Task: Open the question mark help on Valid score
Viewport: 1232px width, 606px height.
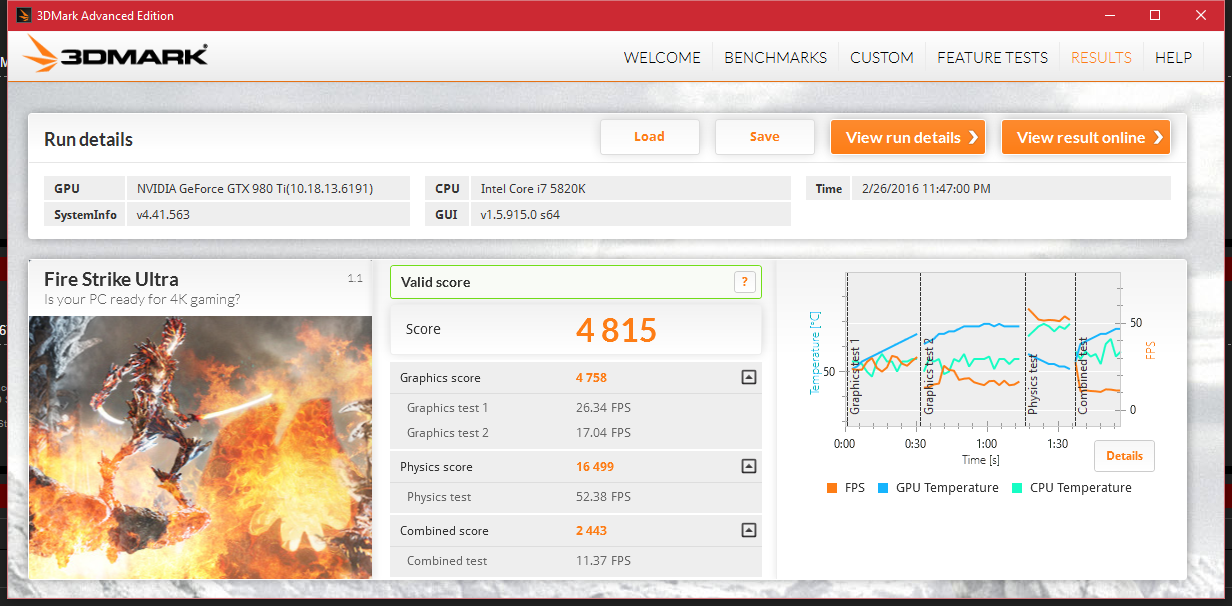Action: 743,282
